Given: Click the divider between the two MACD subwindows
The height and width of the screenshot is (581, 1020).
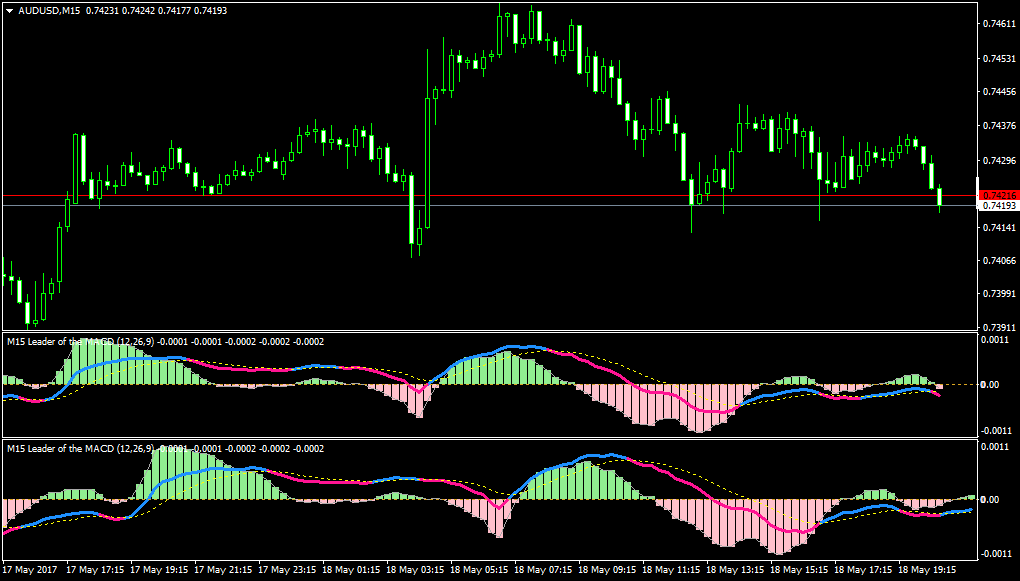Looking at the screenshot, I should [x=489, y=439].
